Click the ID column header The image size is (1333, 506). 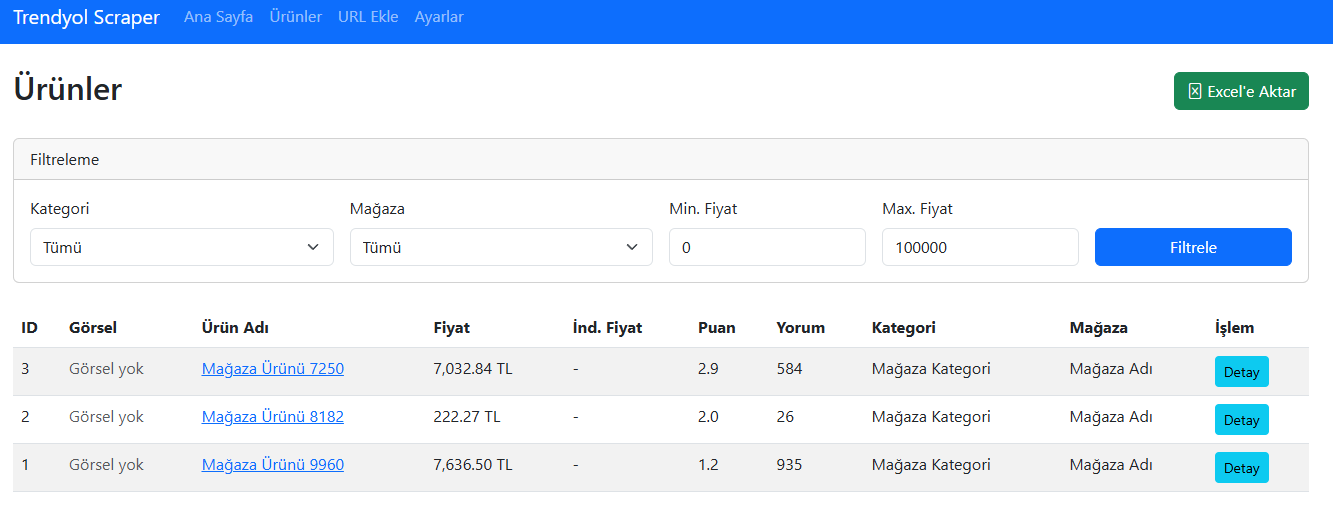(x=29, y=327)
